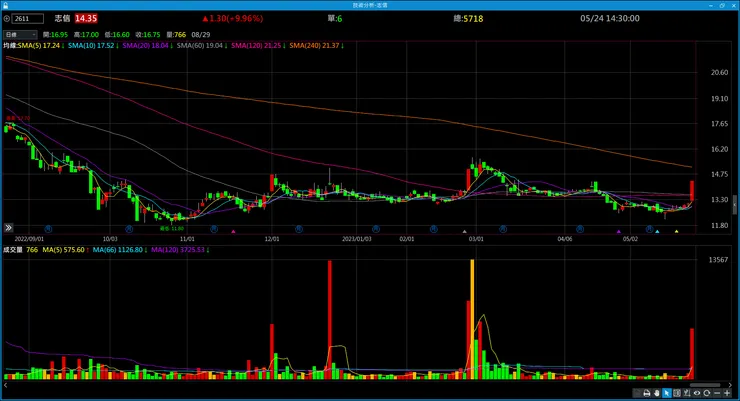Expand the double-chevron panel button on chart
The image size is (740, 401).
(x=8, y=228)
